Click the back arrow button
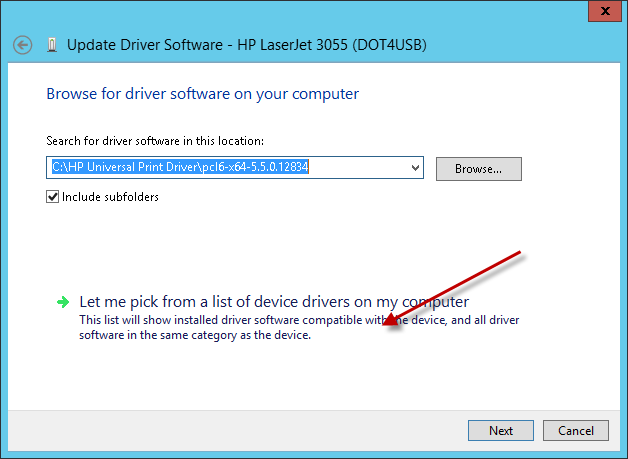The image size is (628, 459). 23,45
